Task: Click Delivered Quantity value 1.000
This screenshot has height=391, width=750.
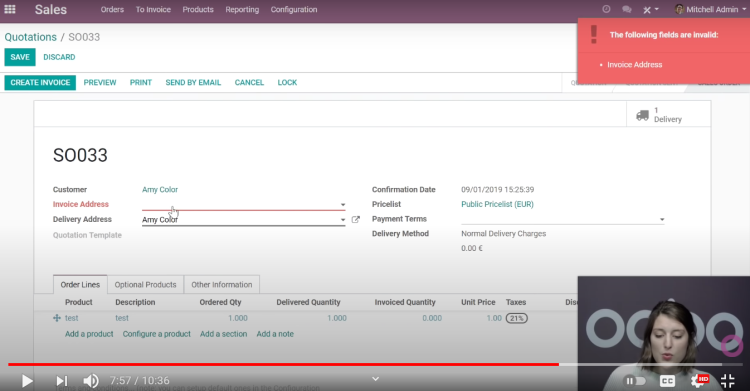Action: 337,318
